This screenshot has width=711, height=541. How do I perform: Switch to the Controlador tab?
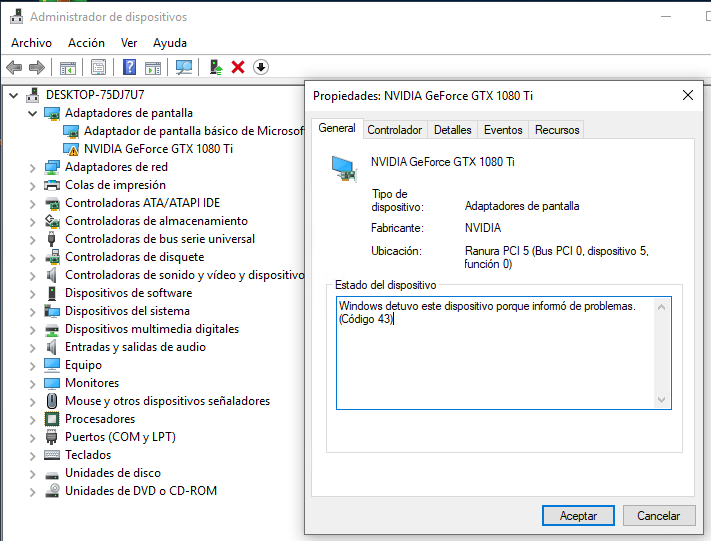click(394, 130)
